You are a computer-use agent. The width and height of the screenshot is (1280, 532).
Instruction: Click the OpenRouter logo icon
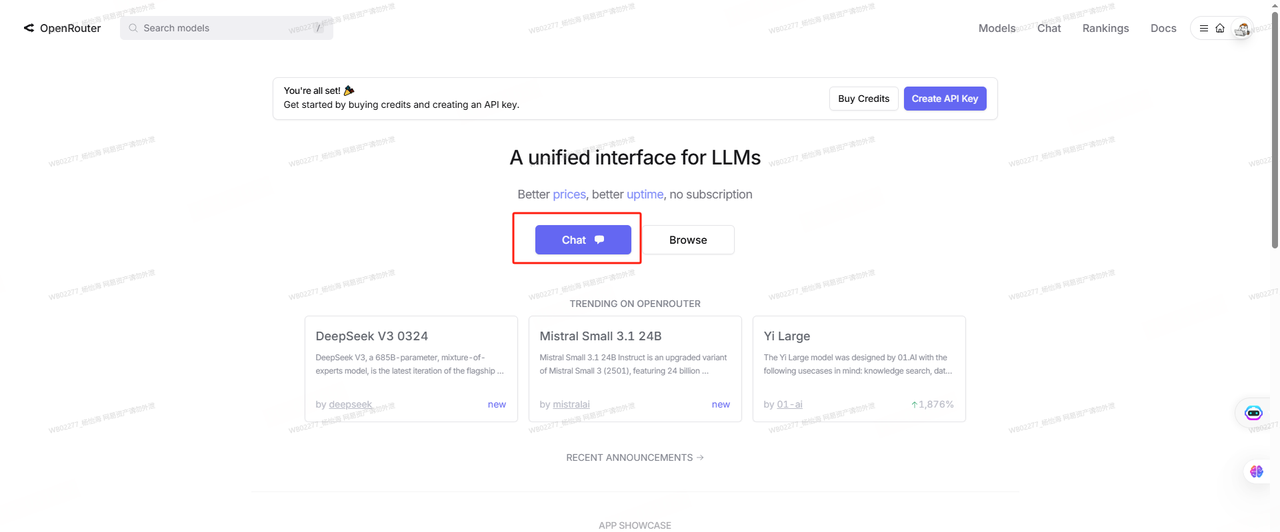(x=29, y=28)
